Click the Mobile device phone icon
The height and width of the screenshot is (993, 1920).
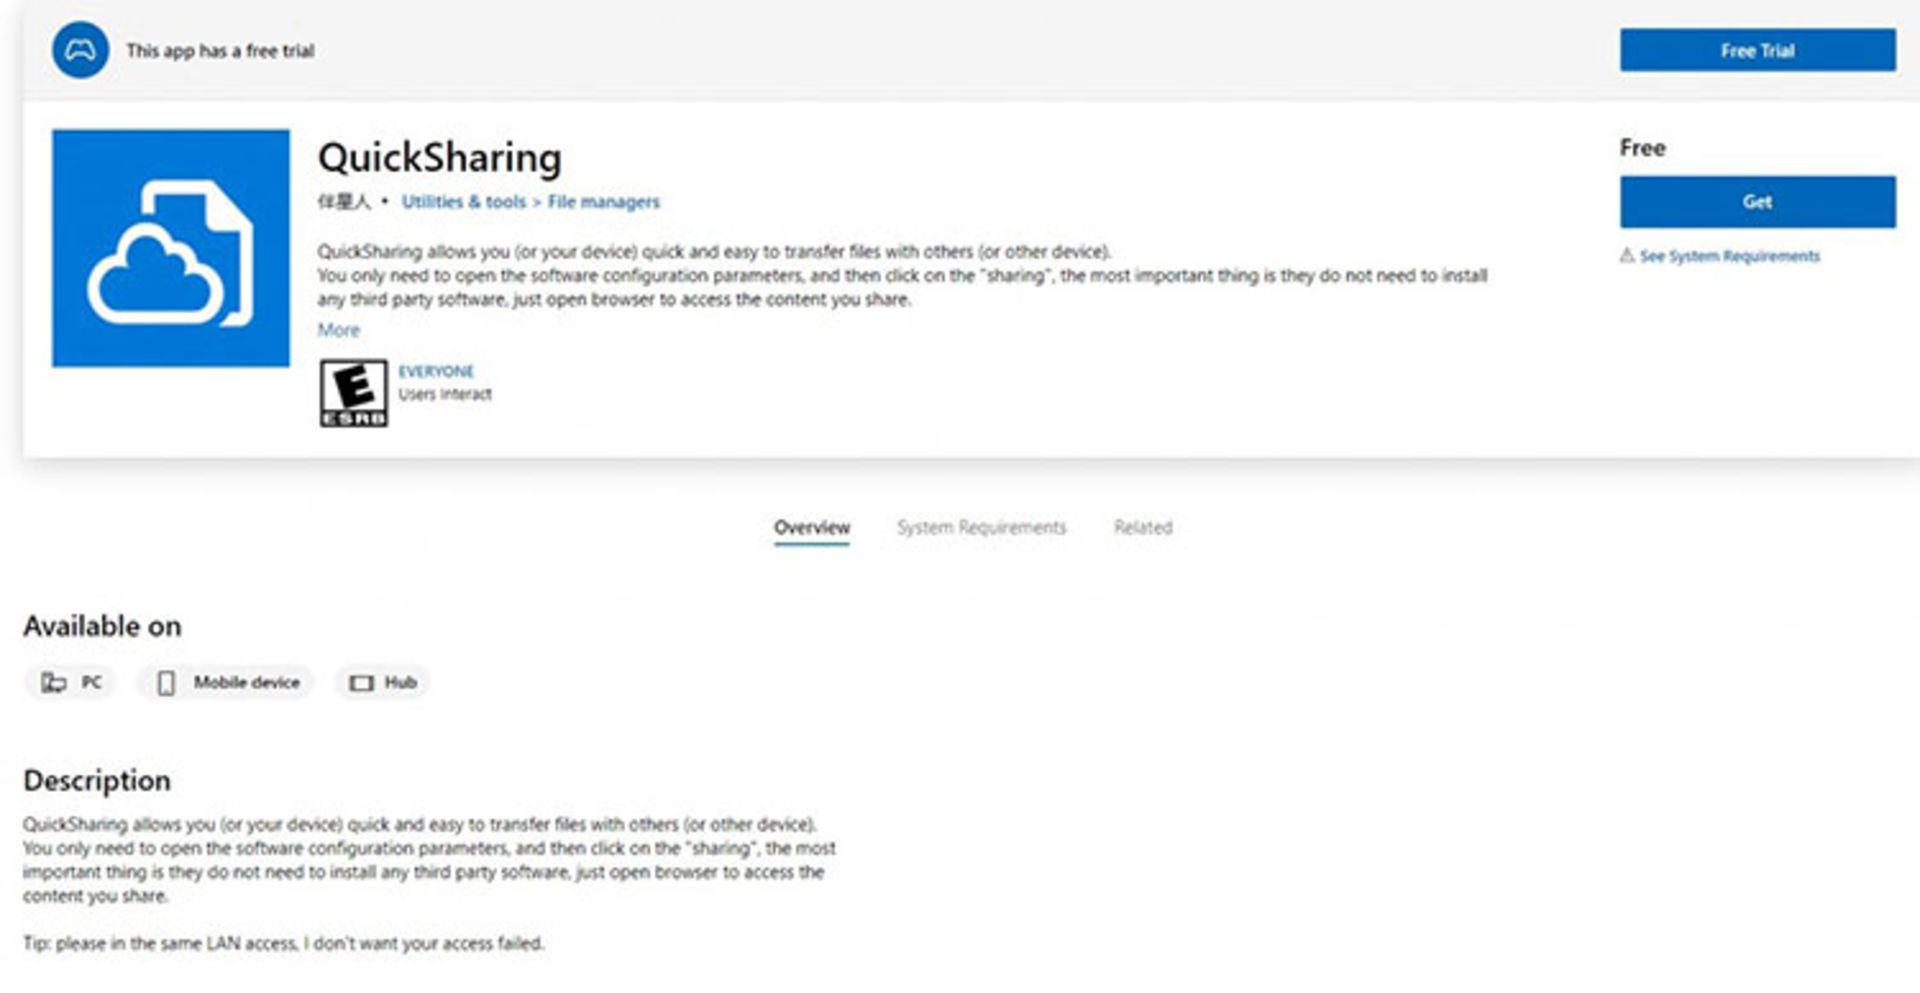166,683
